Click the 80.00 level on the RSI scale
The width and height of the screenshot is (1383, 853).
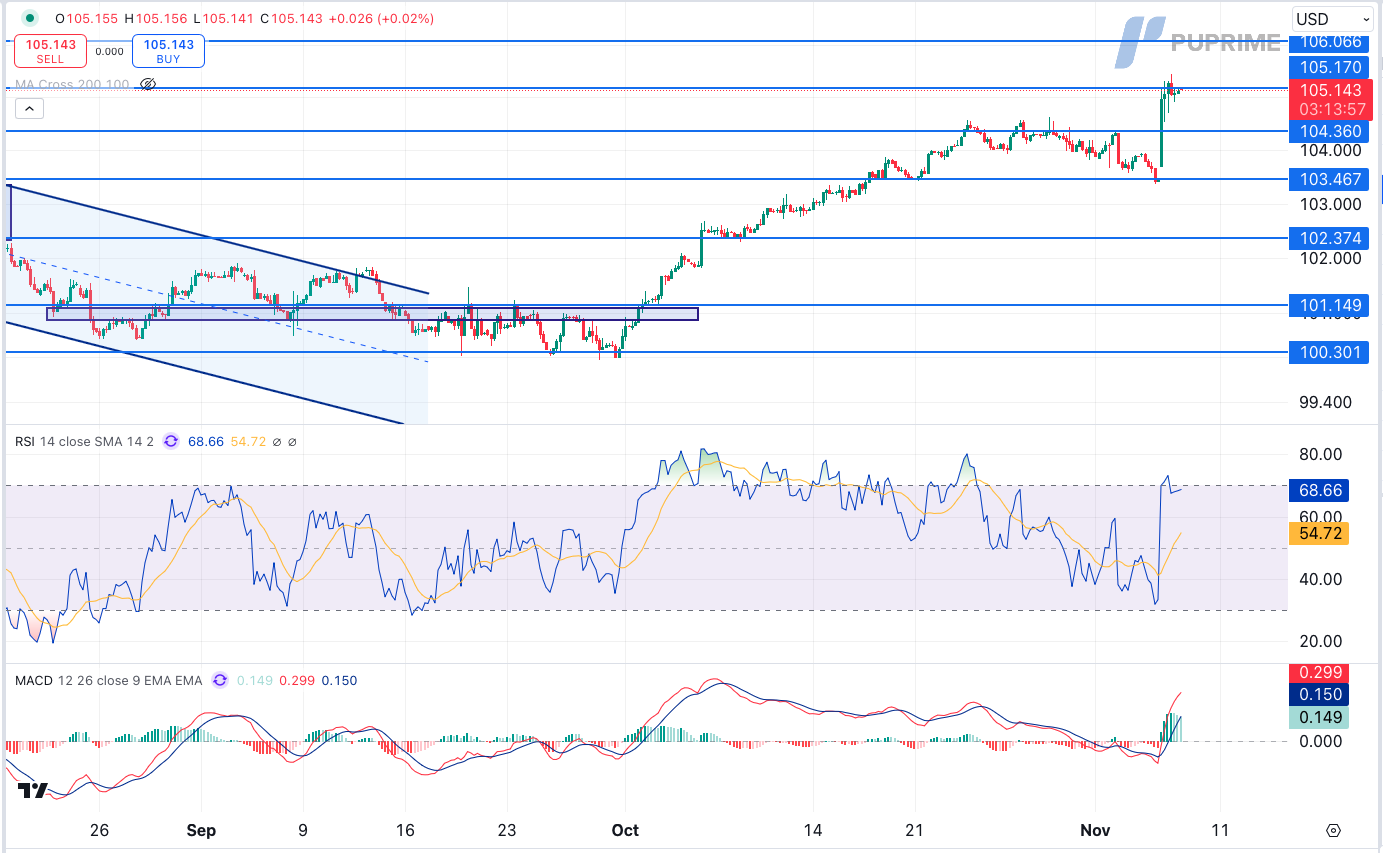pos(1321,454)
